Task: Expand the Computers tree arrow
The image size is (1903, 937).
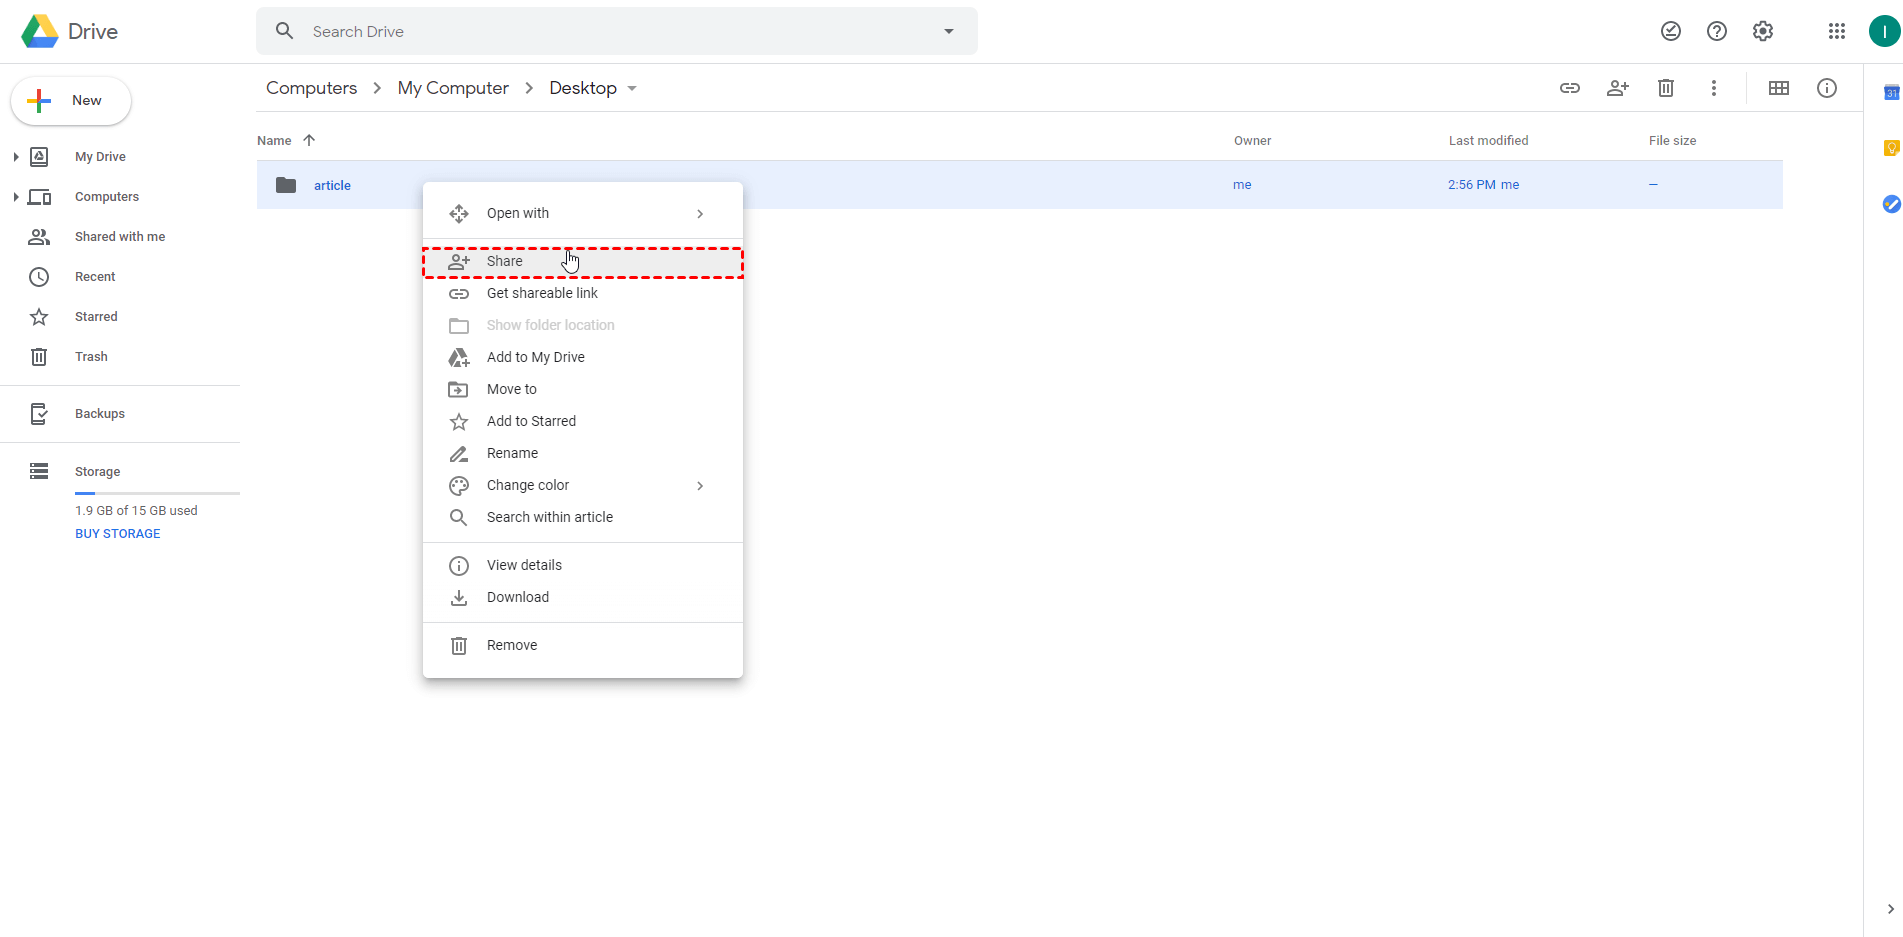Action: [16, 197]
